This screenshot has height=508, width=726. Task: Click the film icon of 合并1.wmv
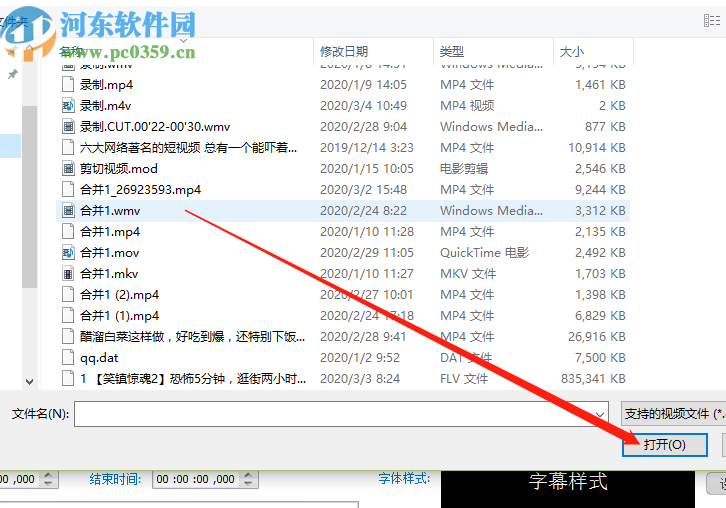coord(68,211)
